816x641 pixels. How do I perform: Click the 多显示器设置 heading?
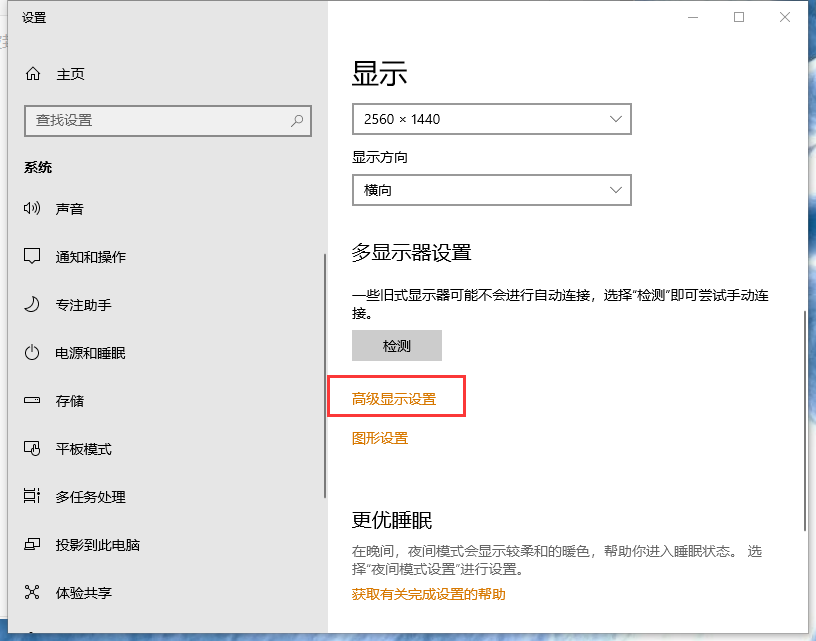pos(411,253)
